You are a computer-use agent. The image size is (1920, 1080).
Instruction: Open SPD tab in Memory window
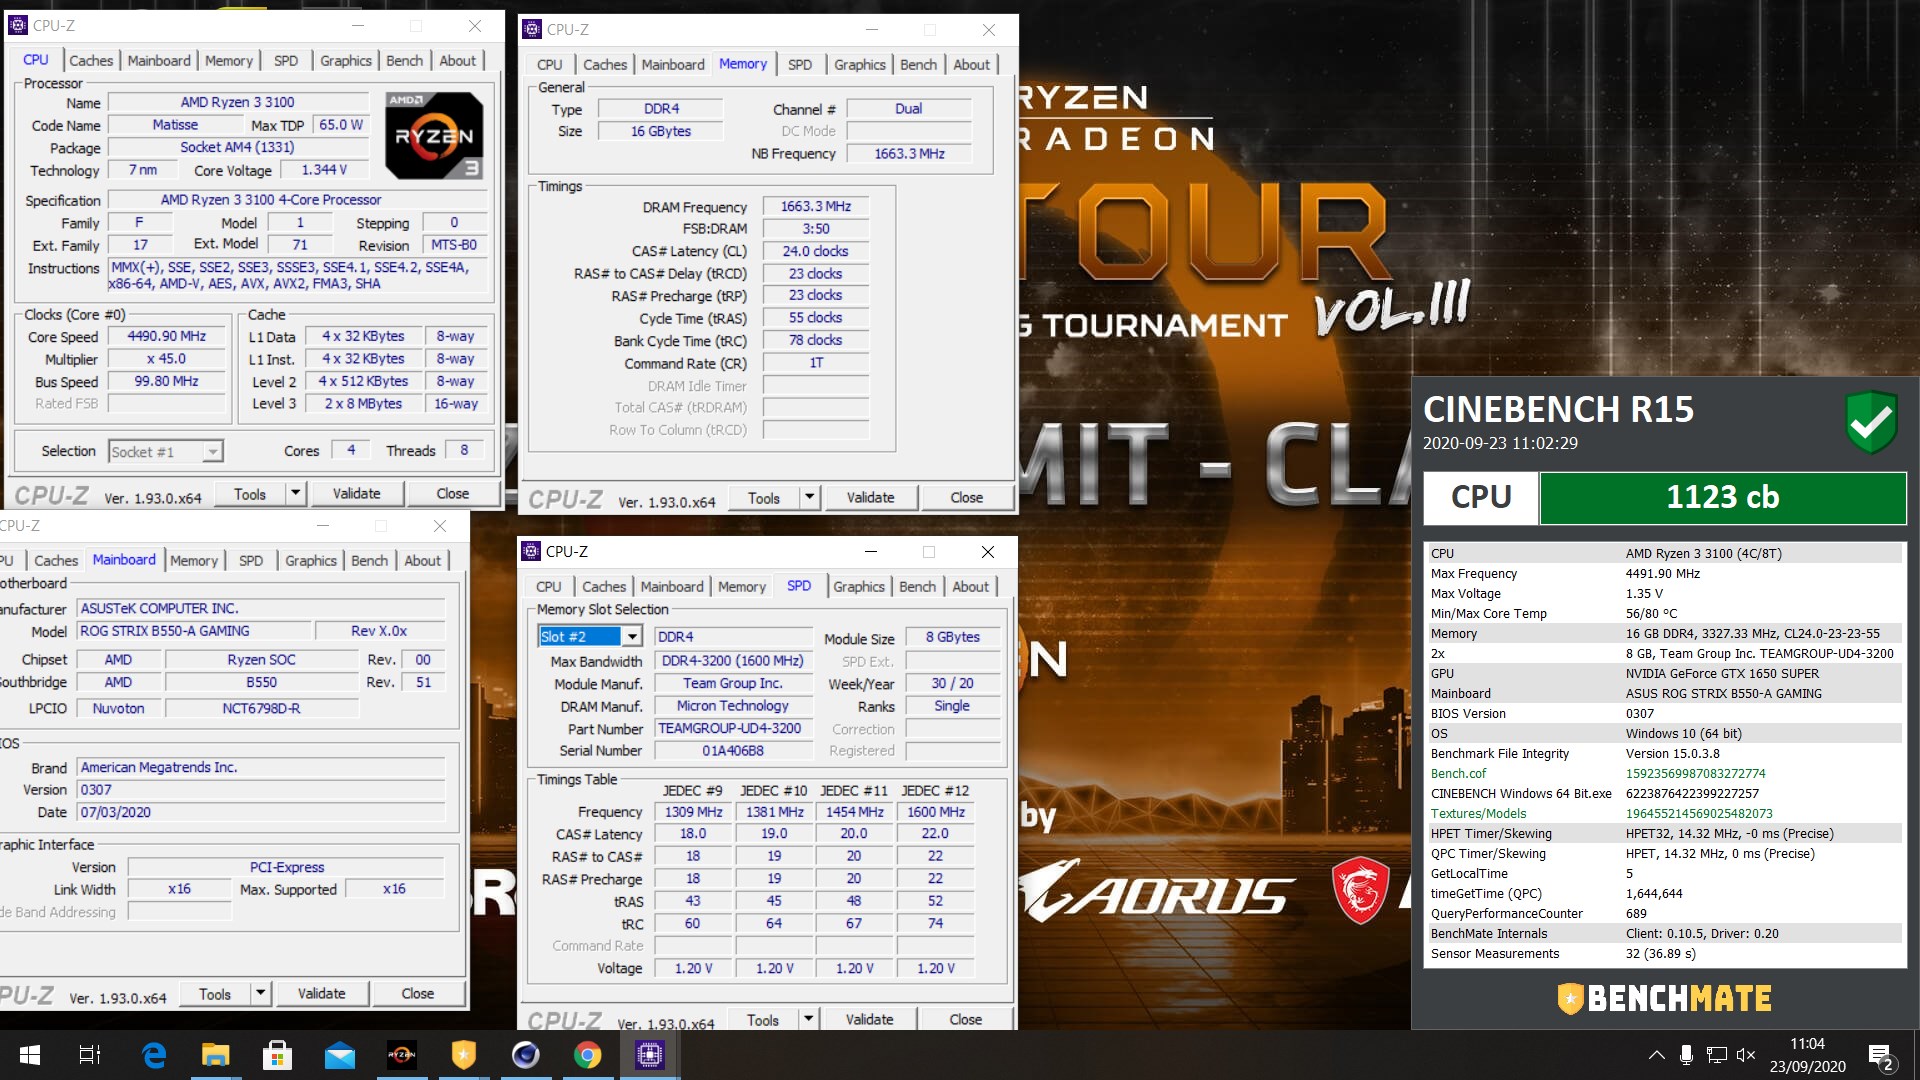pyautogui.click(x=800, y=64)
